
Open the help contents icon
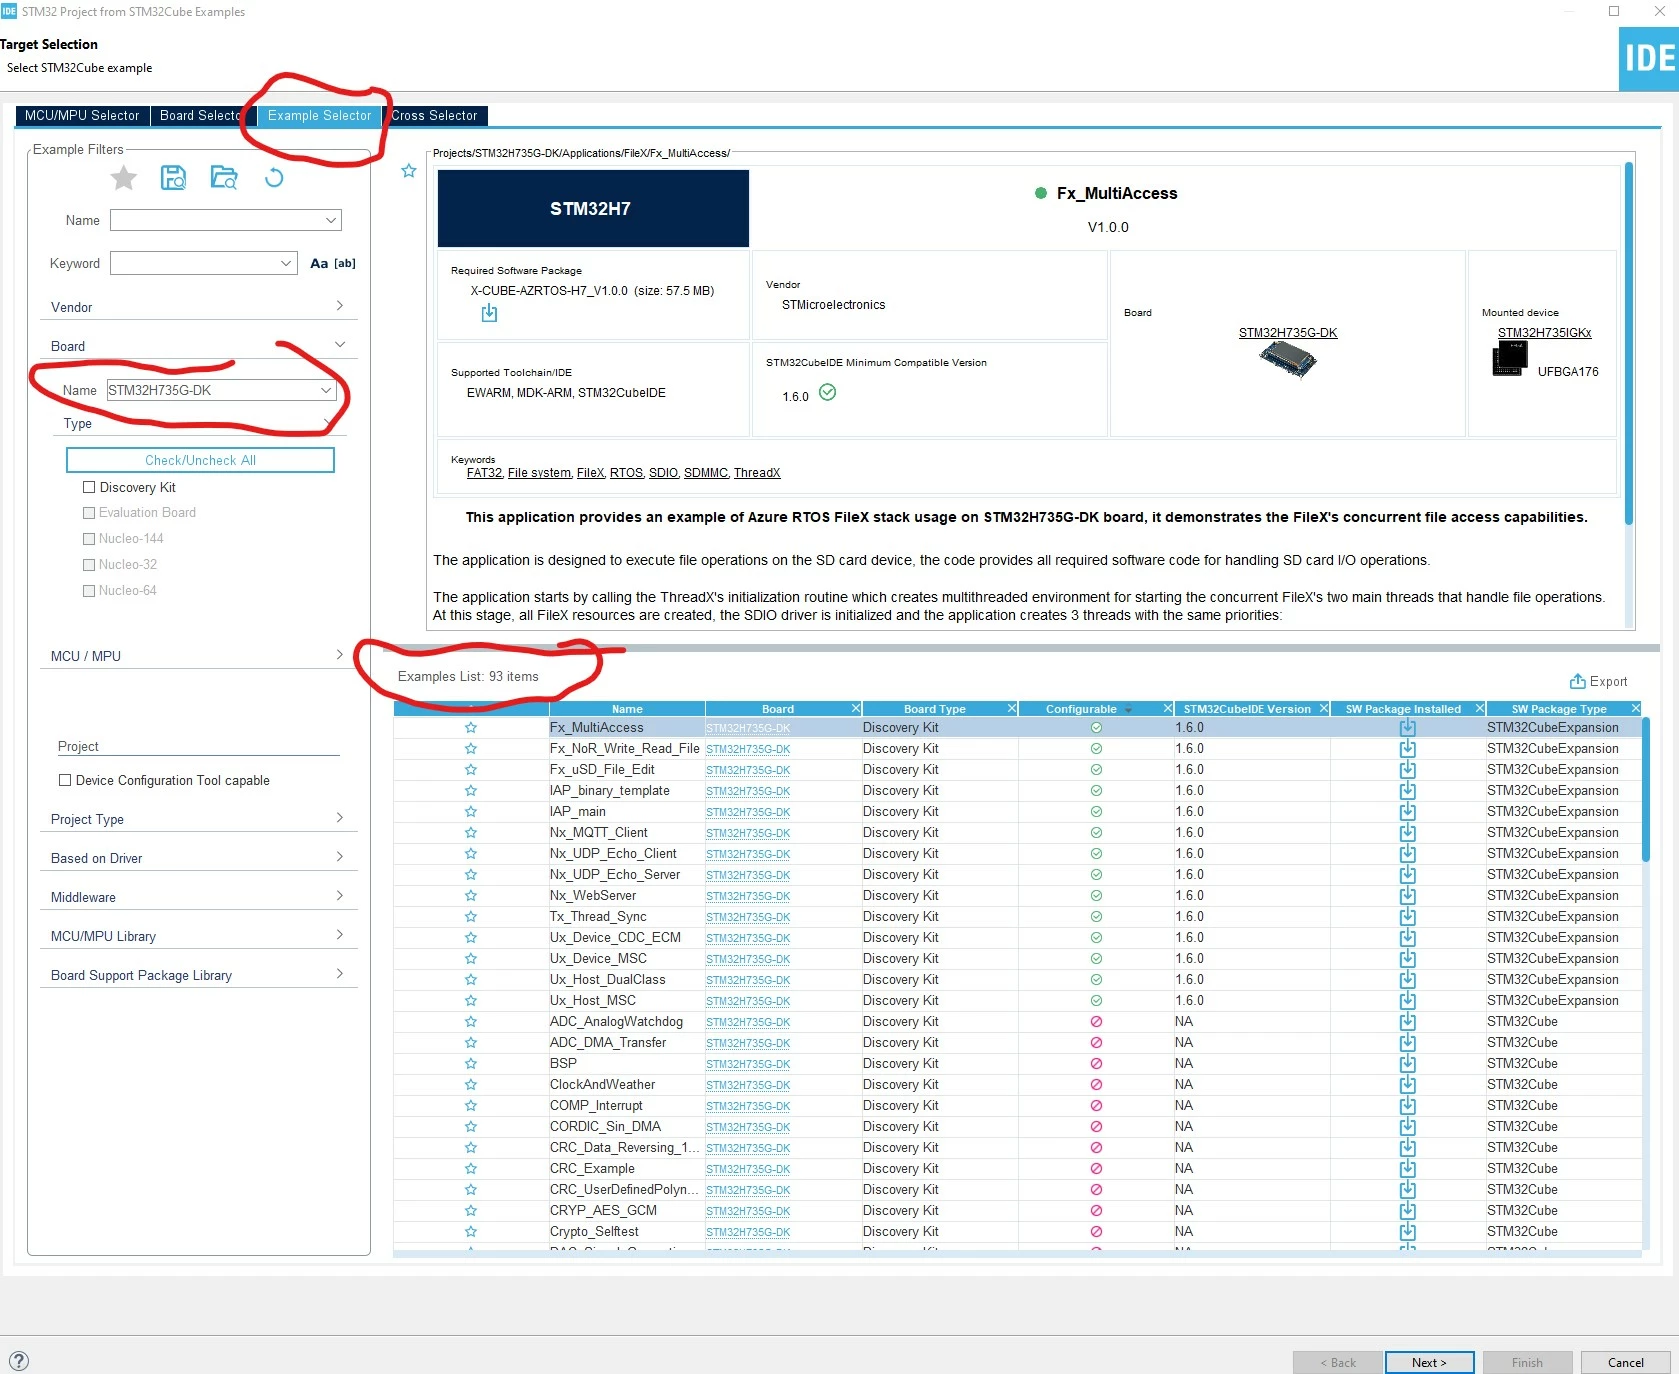tap(18, 1361)
